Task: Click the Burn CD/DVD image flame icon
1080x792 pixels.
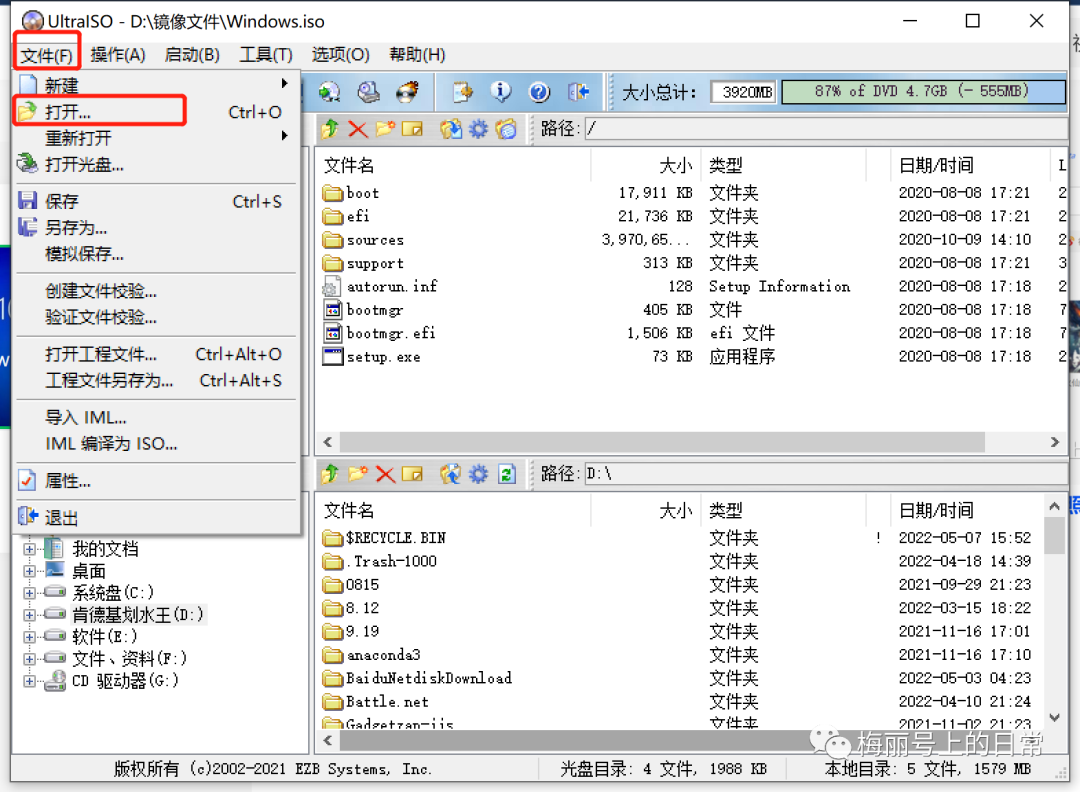Action: 408,92
